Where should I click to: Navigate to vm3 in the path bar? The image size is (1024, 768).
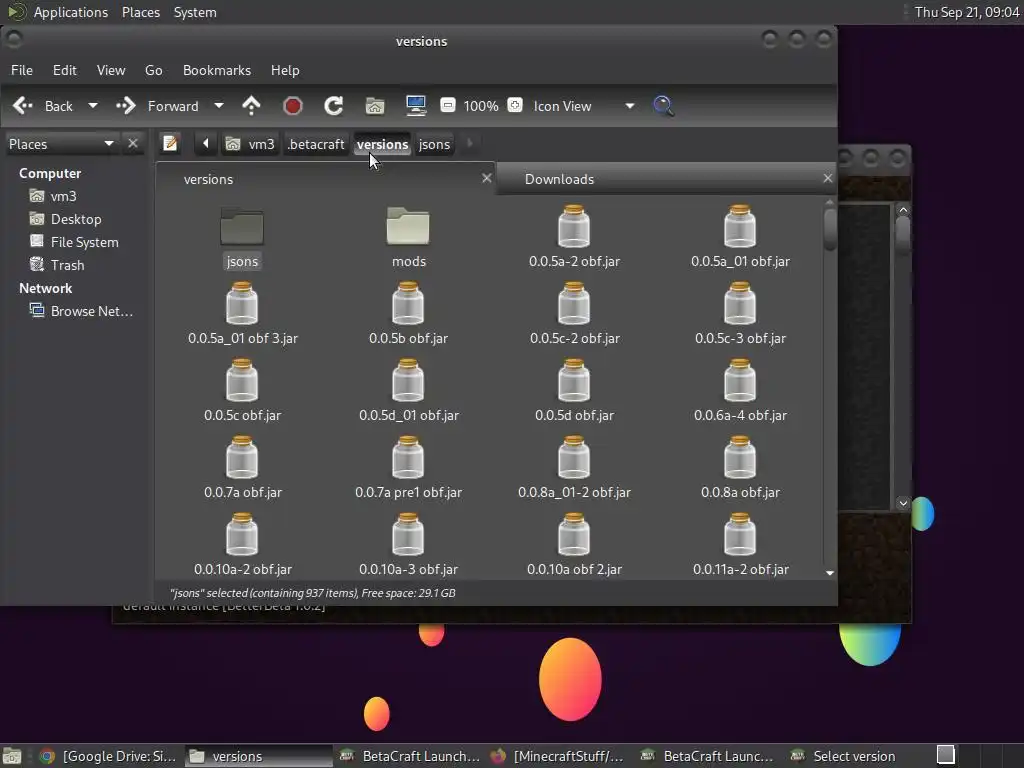point(250,144)
